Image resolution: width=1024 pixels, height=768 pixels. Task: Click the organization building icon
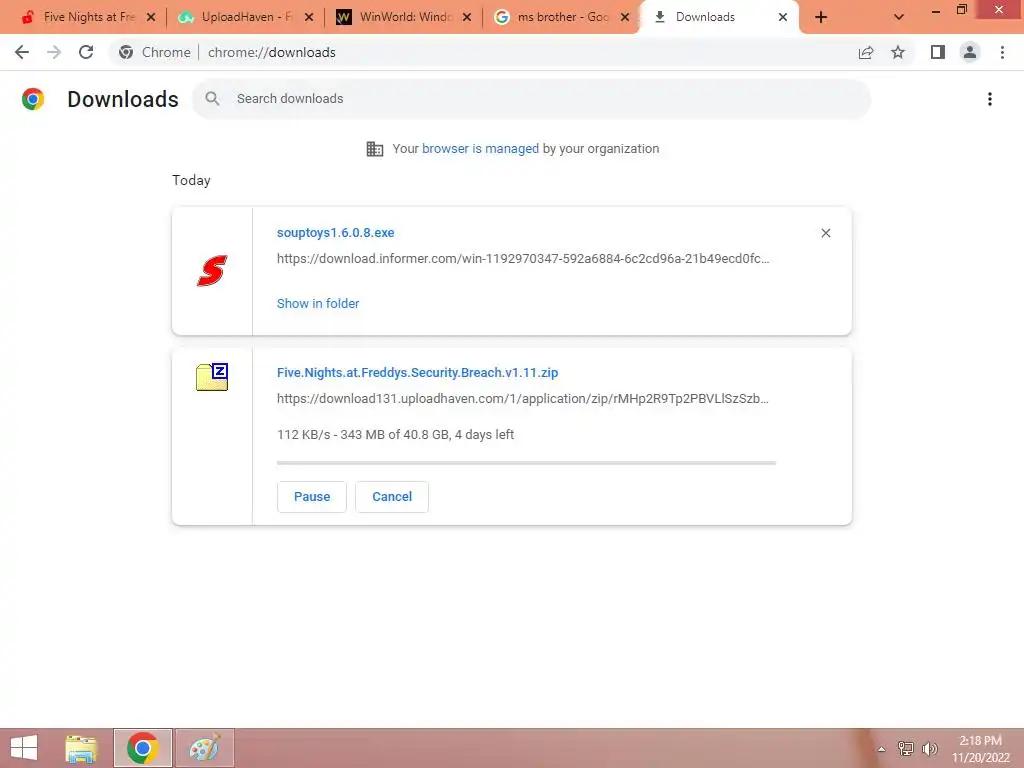(x=375, y=149)
